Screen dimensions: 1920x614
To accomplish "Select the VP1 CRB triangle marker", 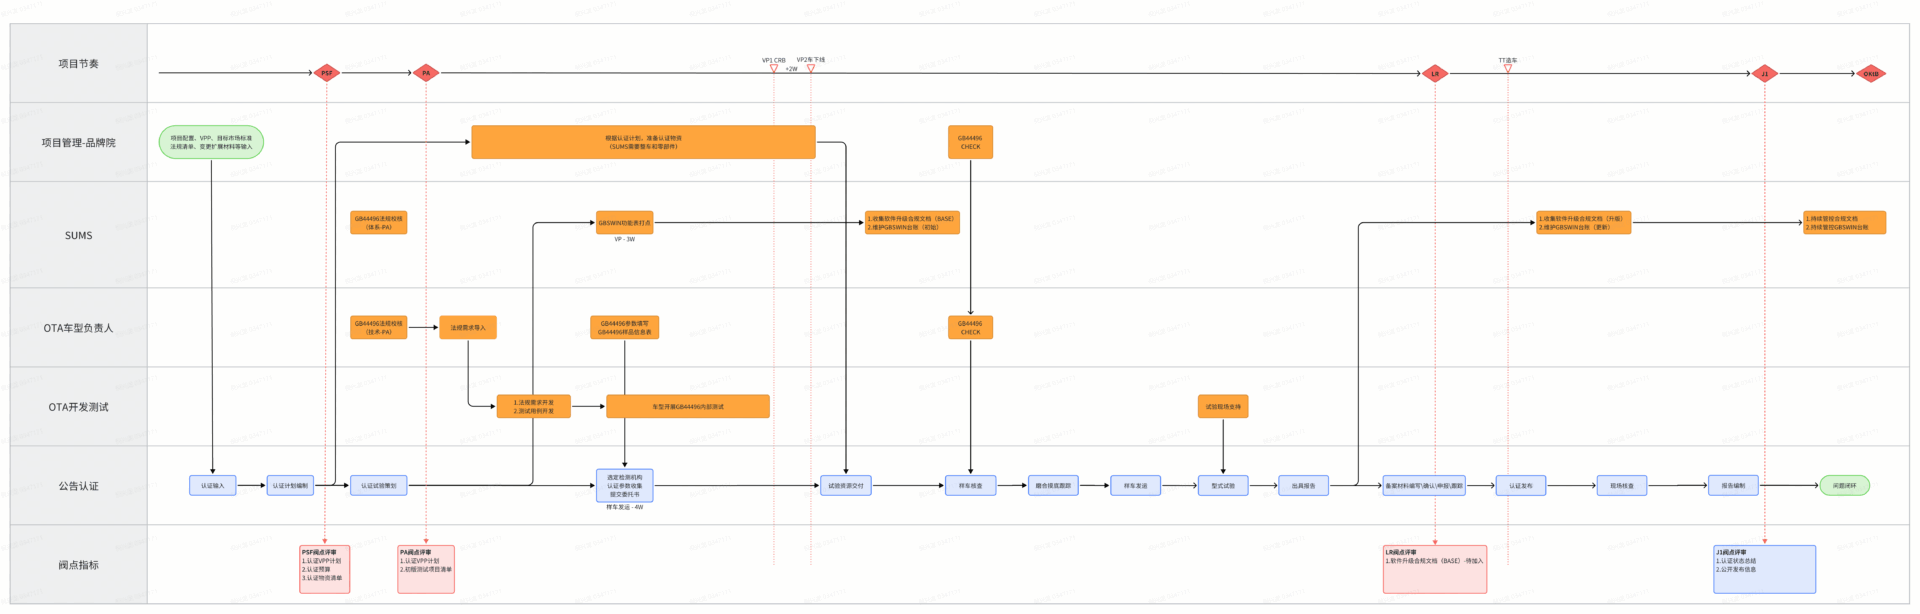I will click(x=773, y=68).
